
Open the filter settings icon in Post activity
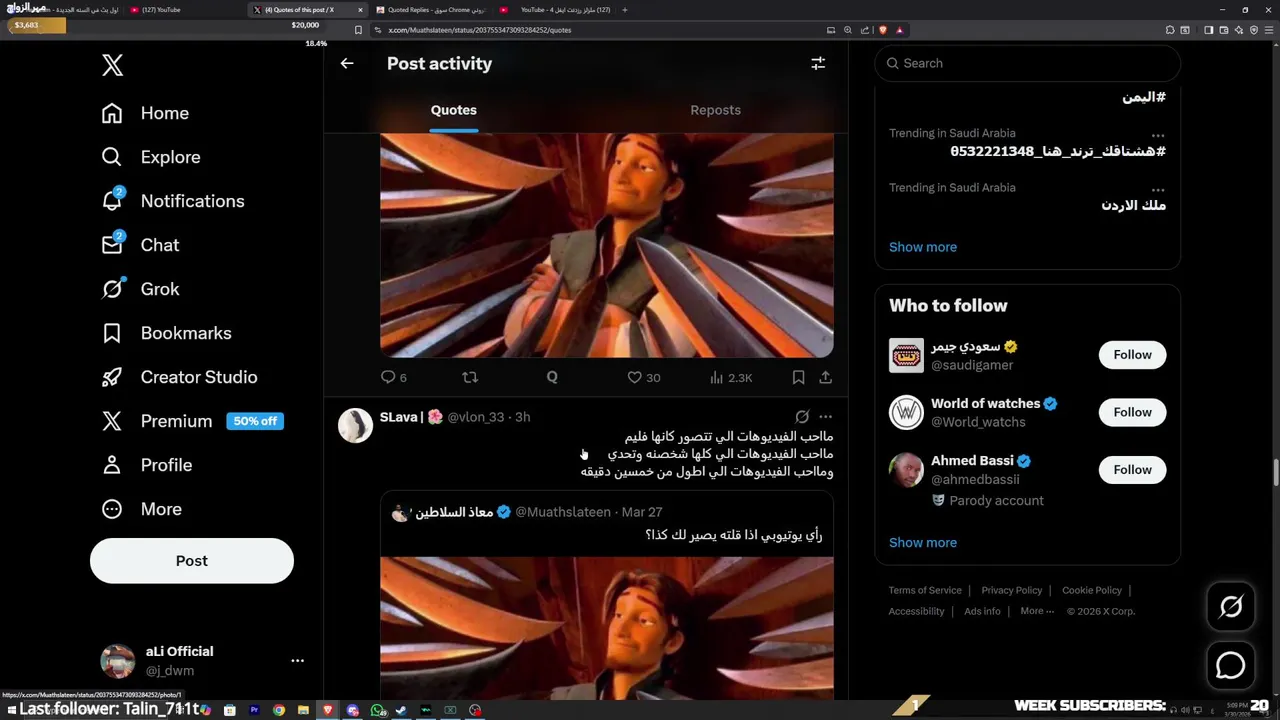pos(818,63)
